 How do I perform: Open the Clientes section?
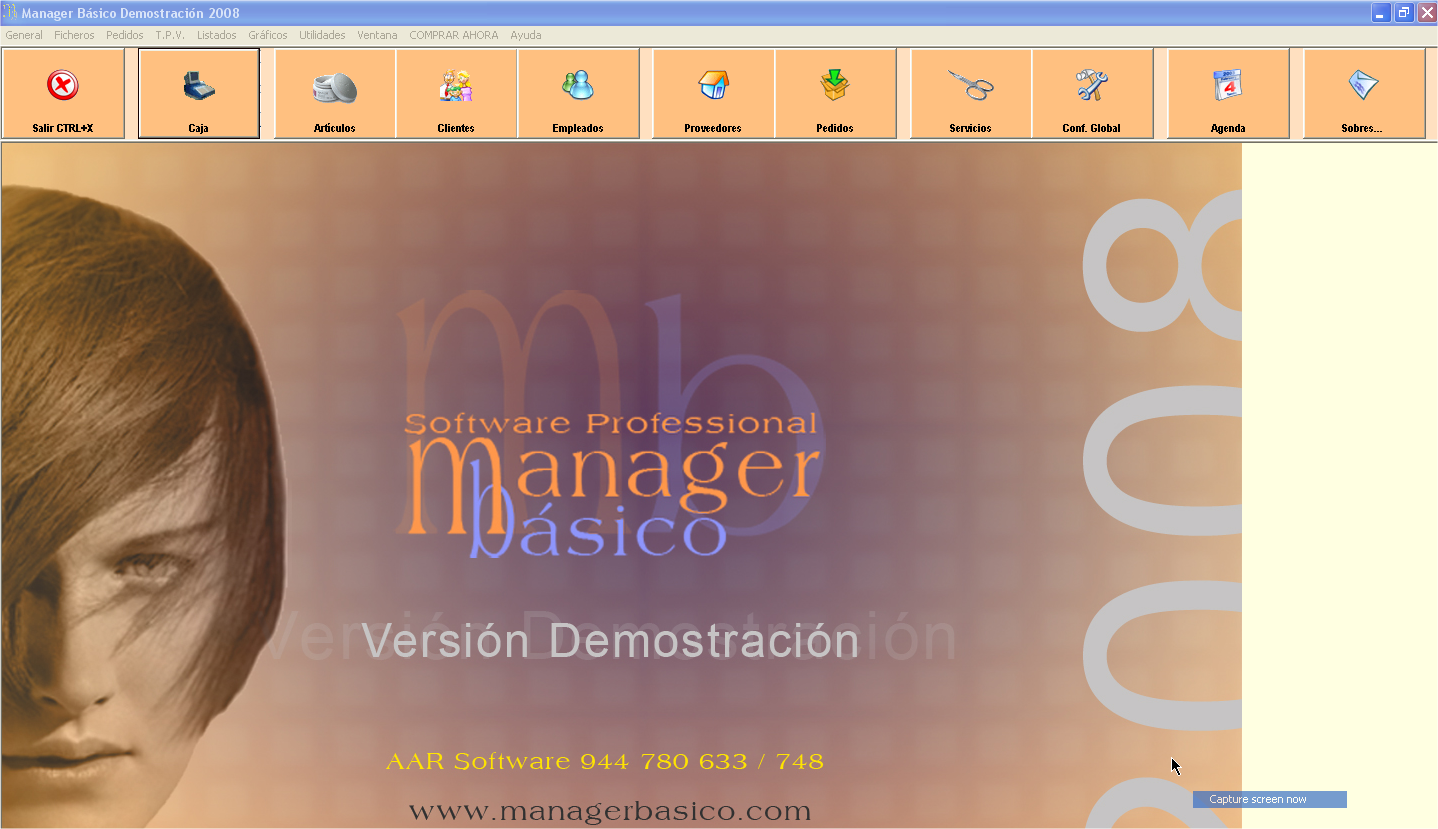(456, 93)
